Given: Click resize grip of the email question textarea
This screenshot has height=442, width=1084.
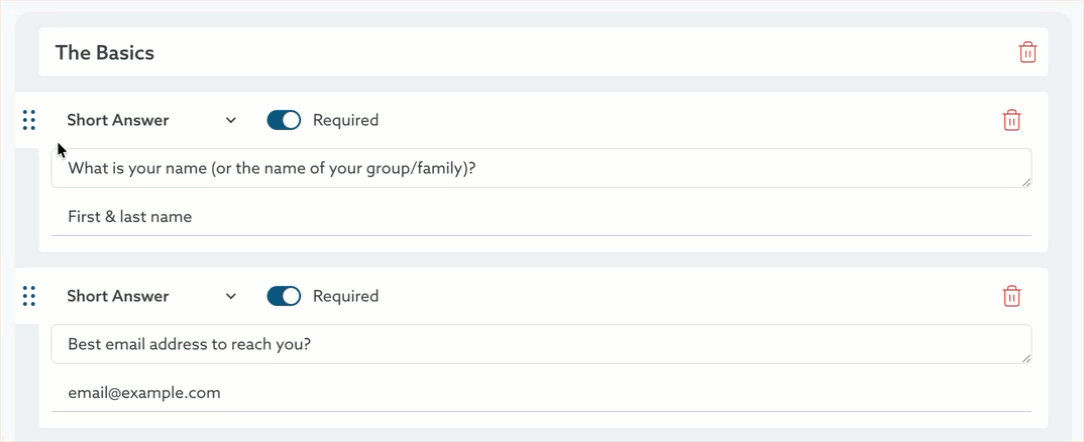Looking at the screenshot, I should (1026, 358).
